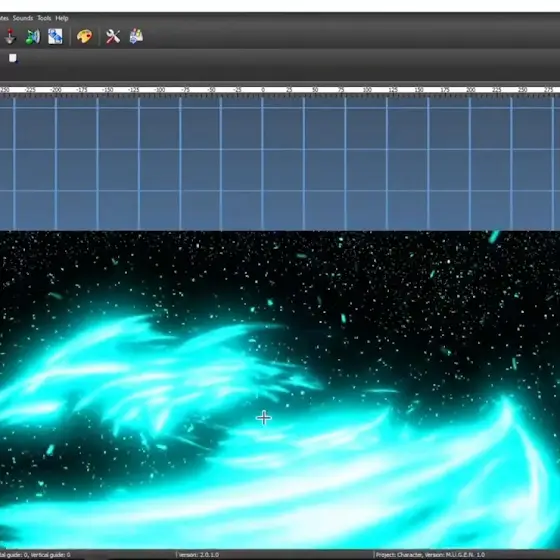Select the 'Version: 2.0.1.0' status bar text

point(199,555)
